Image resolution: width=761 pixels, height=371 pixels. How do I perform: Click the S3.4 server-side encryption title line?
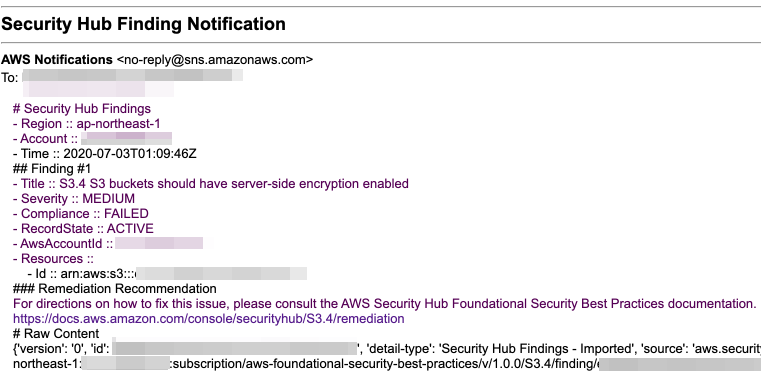(x=211, y=184)
